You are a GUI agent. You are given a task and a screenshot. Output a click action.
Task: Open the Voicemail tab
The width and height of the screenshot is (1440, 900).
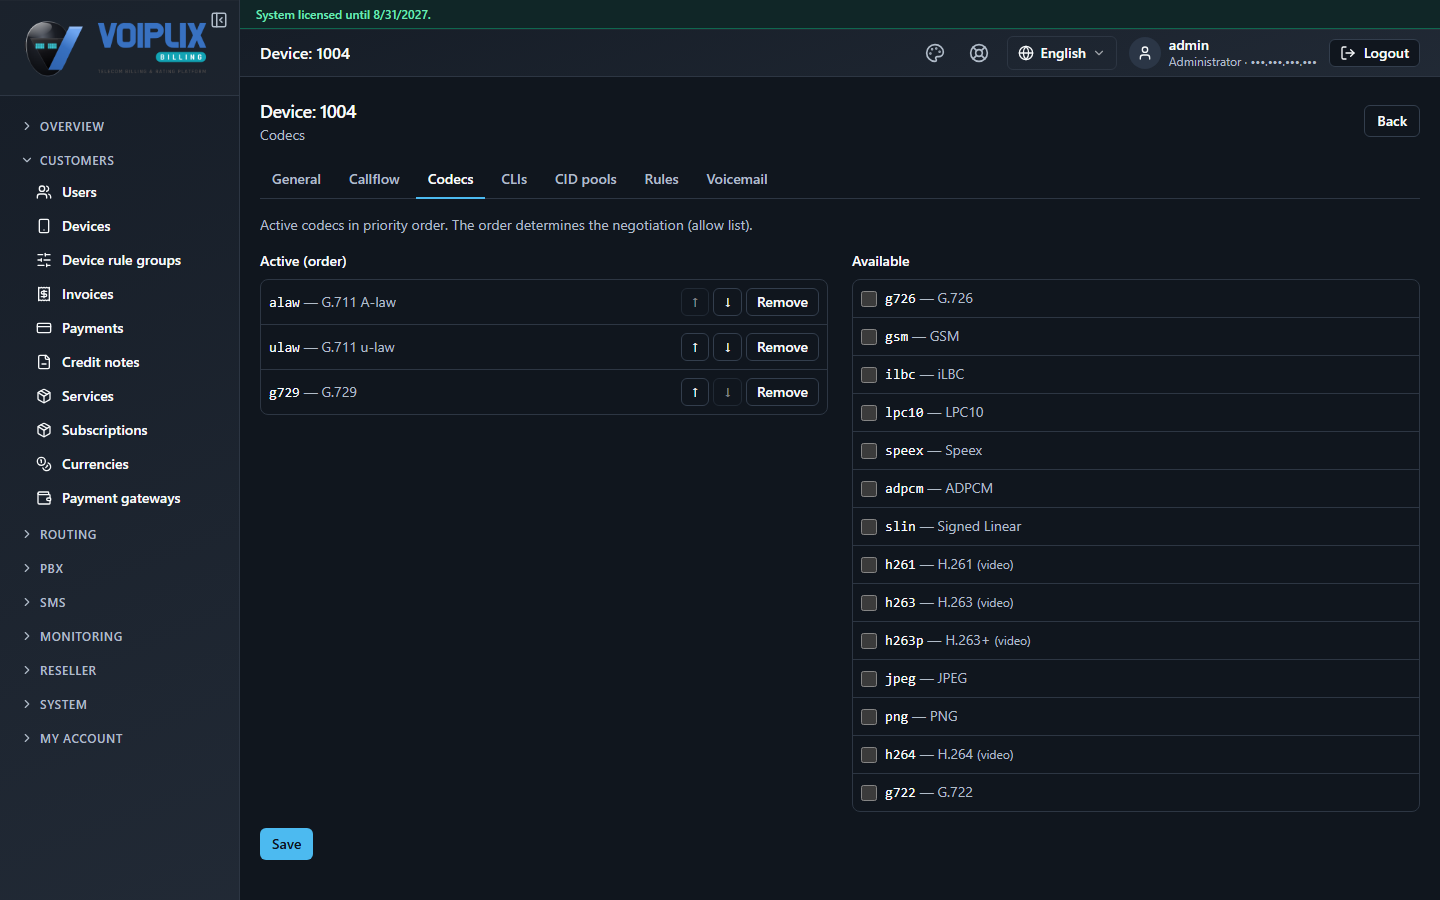(737, 179)
